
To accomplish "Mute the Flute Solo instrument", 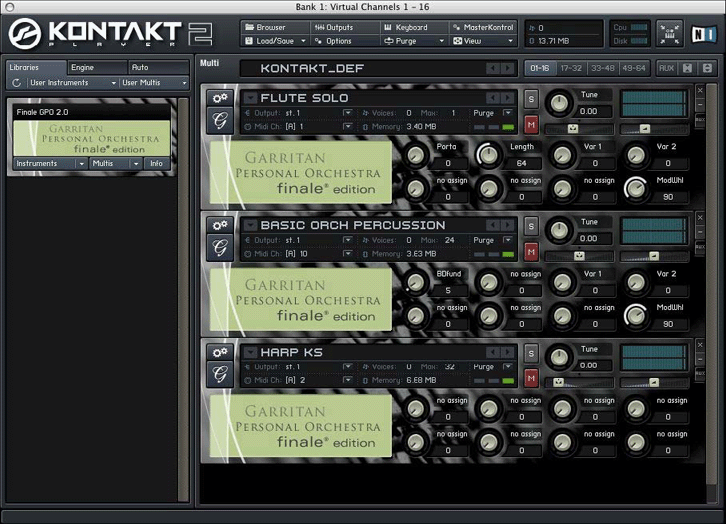I will pyautogui.click(x=531, y=125).
